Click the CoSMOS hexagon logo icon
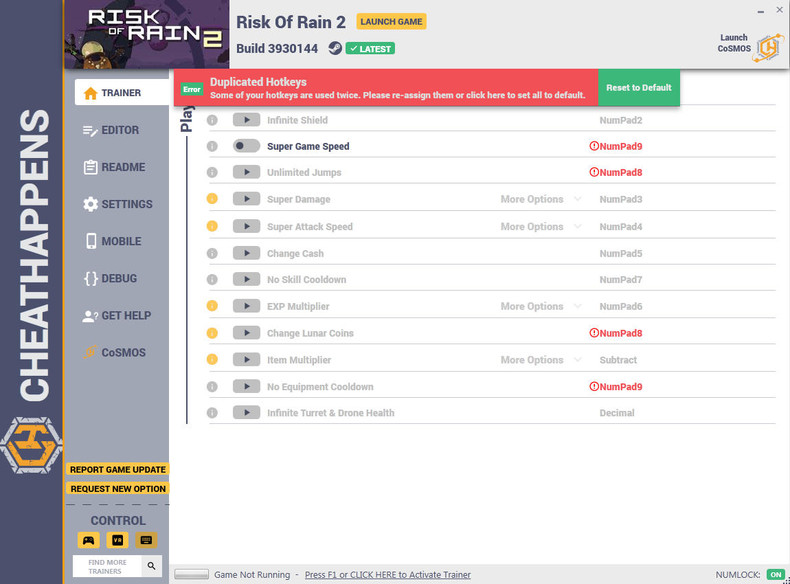The image size is (790, 584). pyautogui.click(x=768, y=48)
